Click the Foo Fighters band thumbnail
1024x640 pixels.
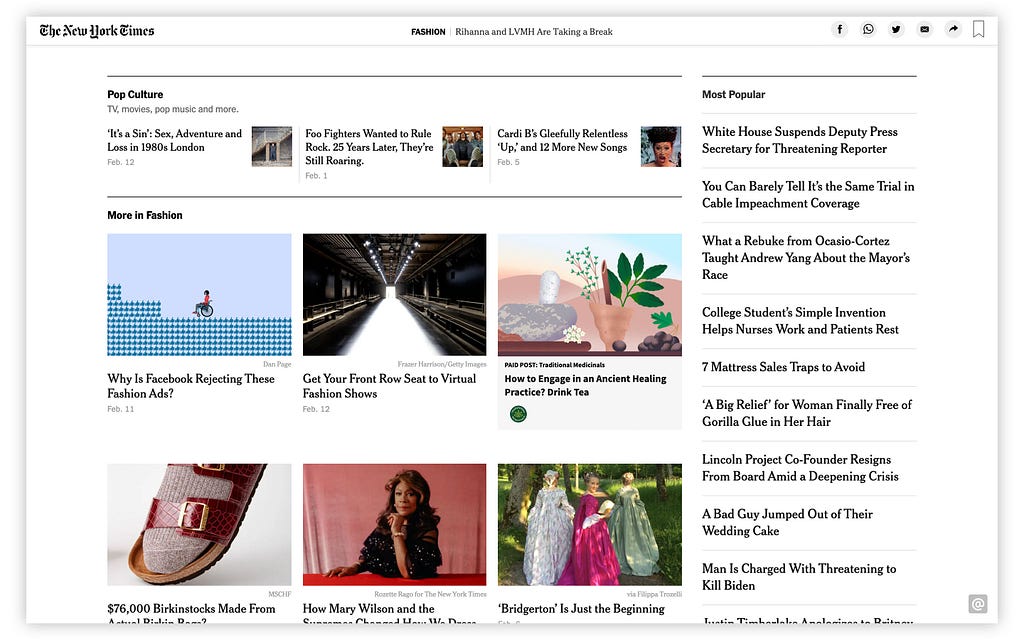[x=462, y=146]
